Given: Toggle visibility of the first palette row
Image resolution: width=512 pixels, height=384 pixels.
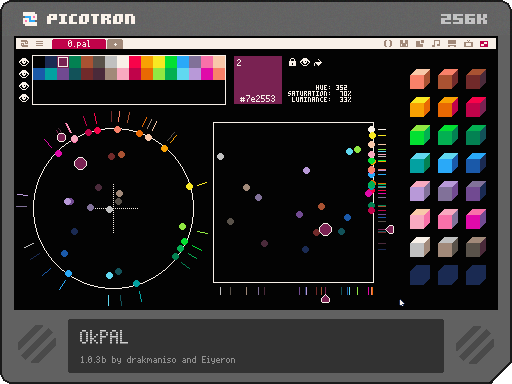Looking at the screenshot, I should tap(24, 62).
